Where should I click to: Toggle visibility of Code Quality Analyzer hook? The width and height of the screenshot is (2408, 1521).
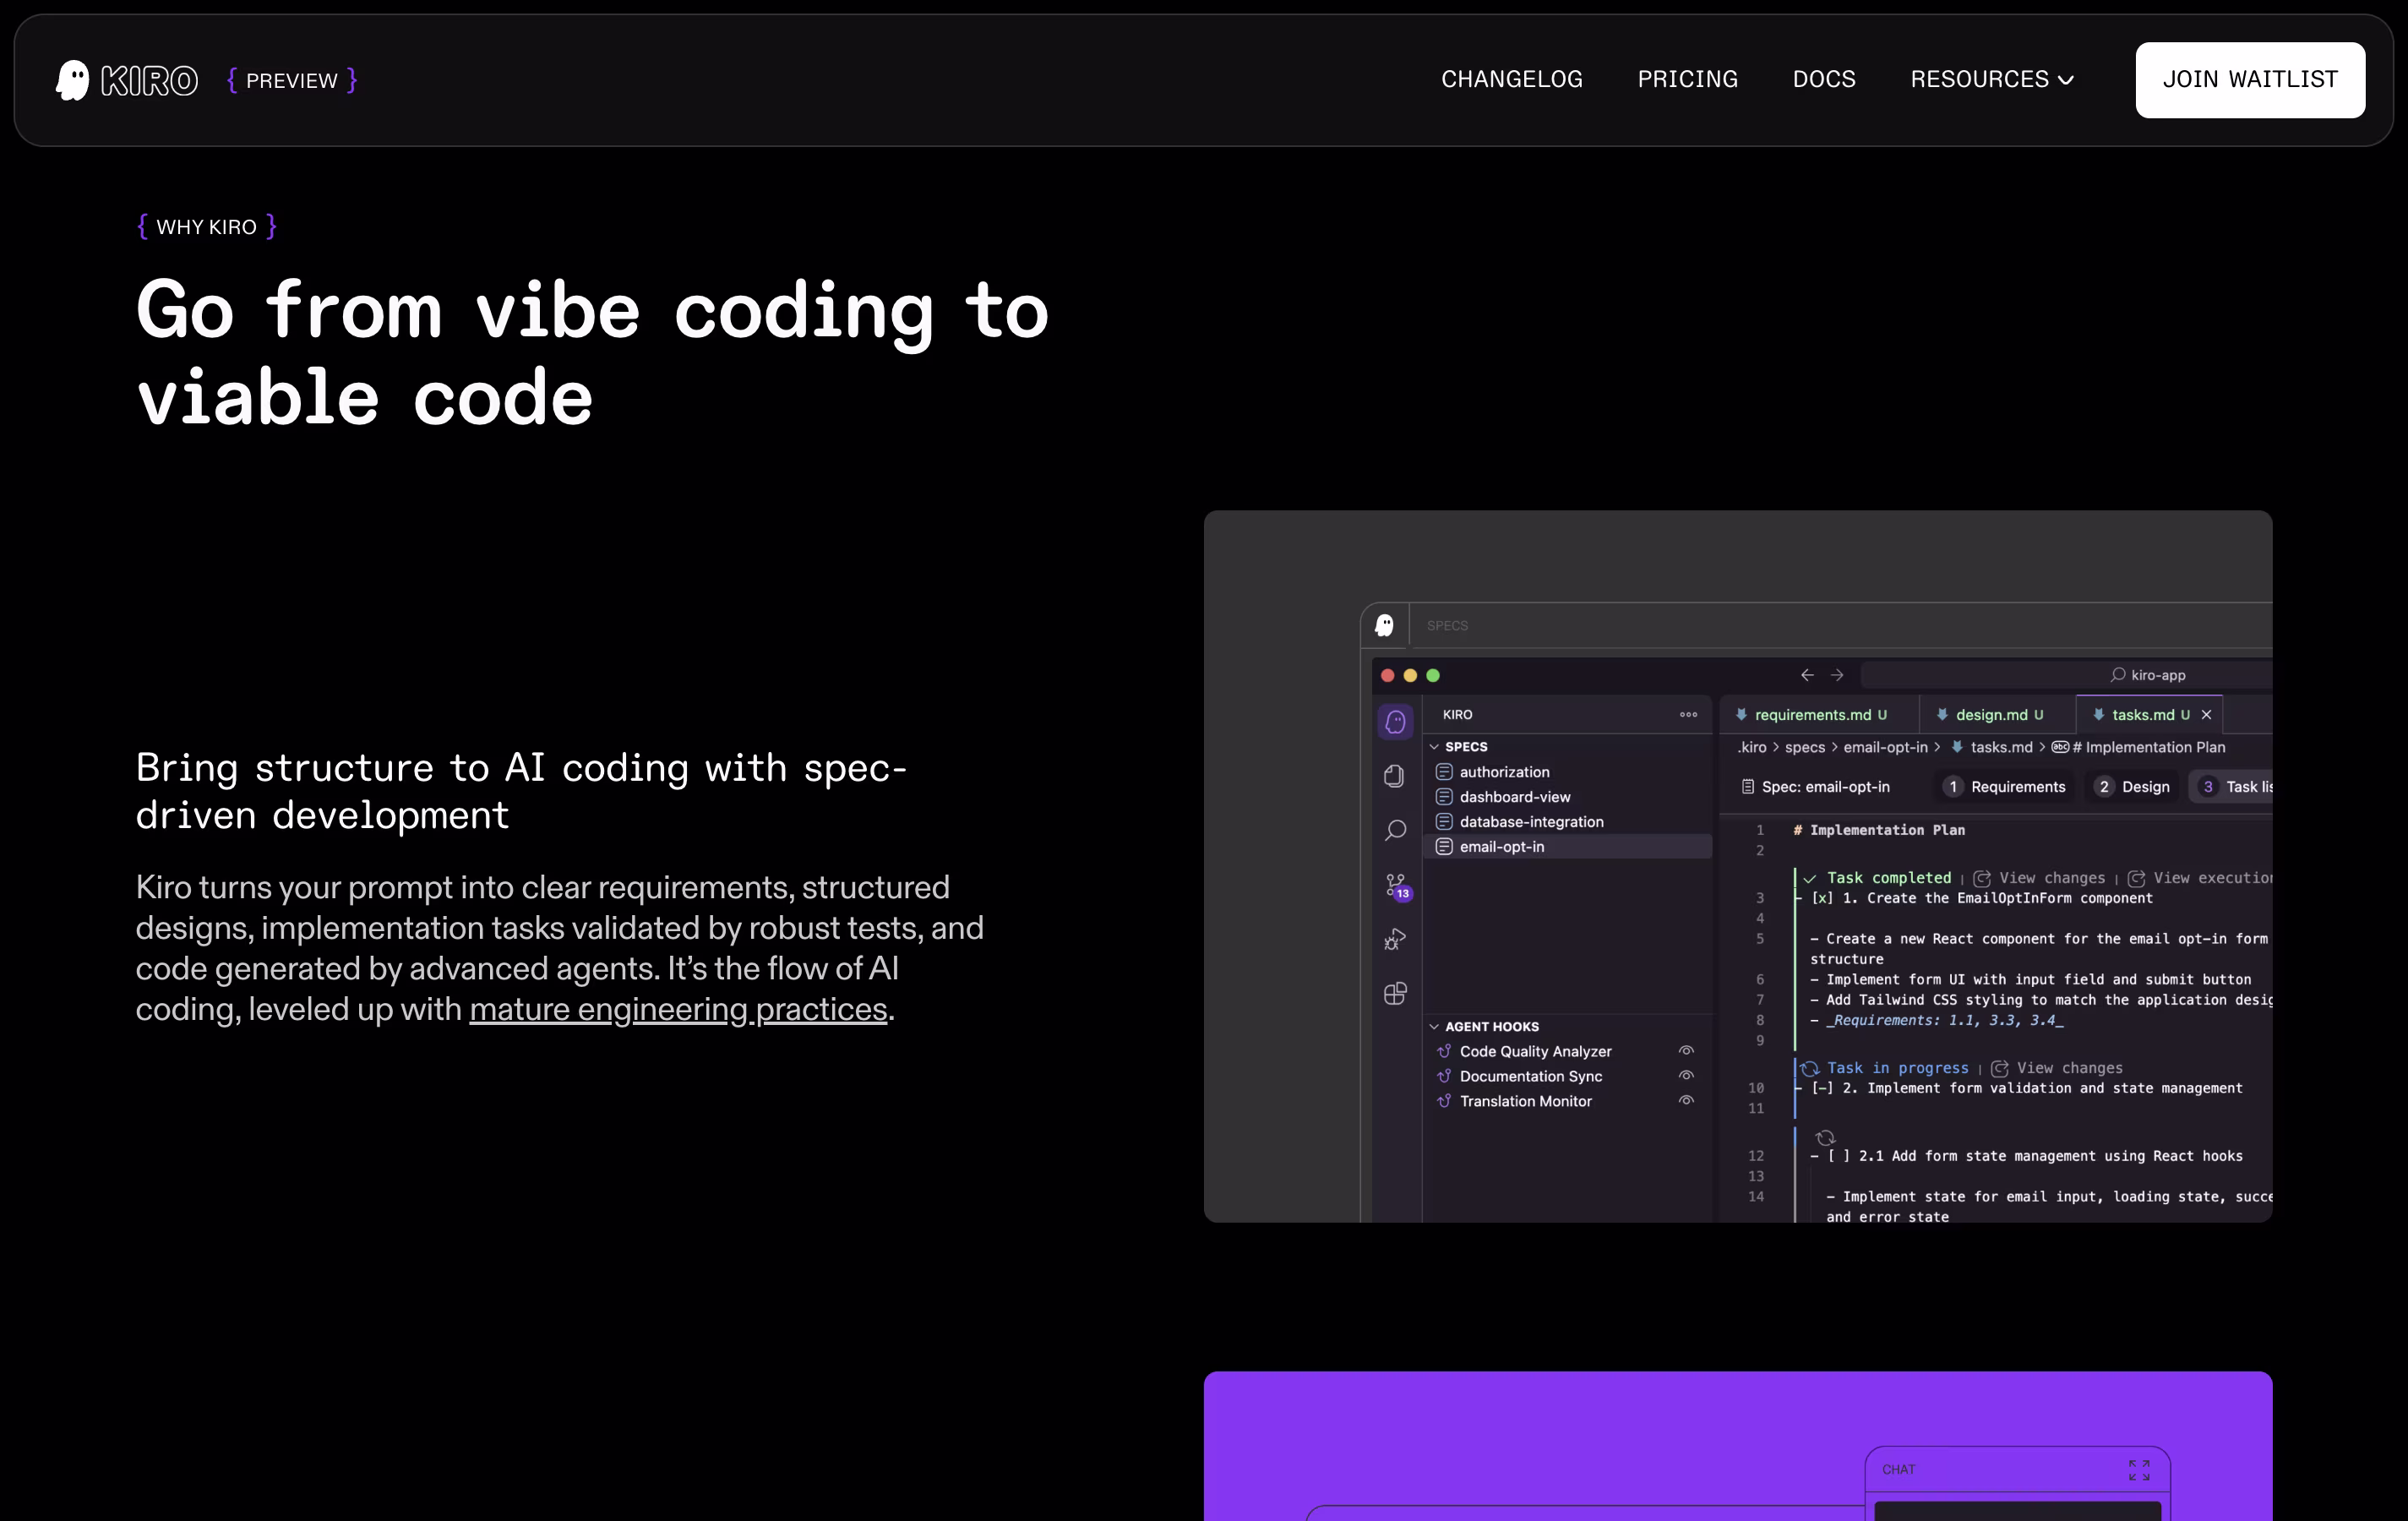pyautogui.click(x=1686, y=1051)
